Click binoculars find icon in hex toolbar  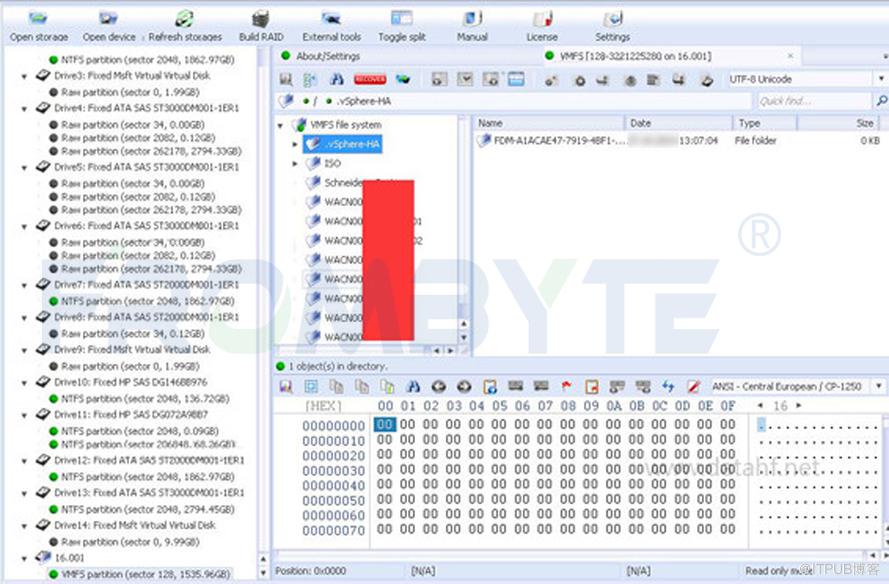coord(413,387)
